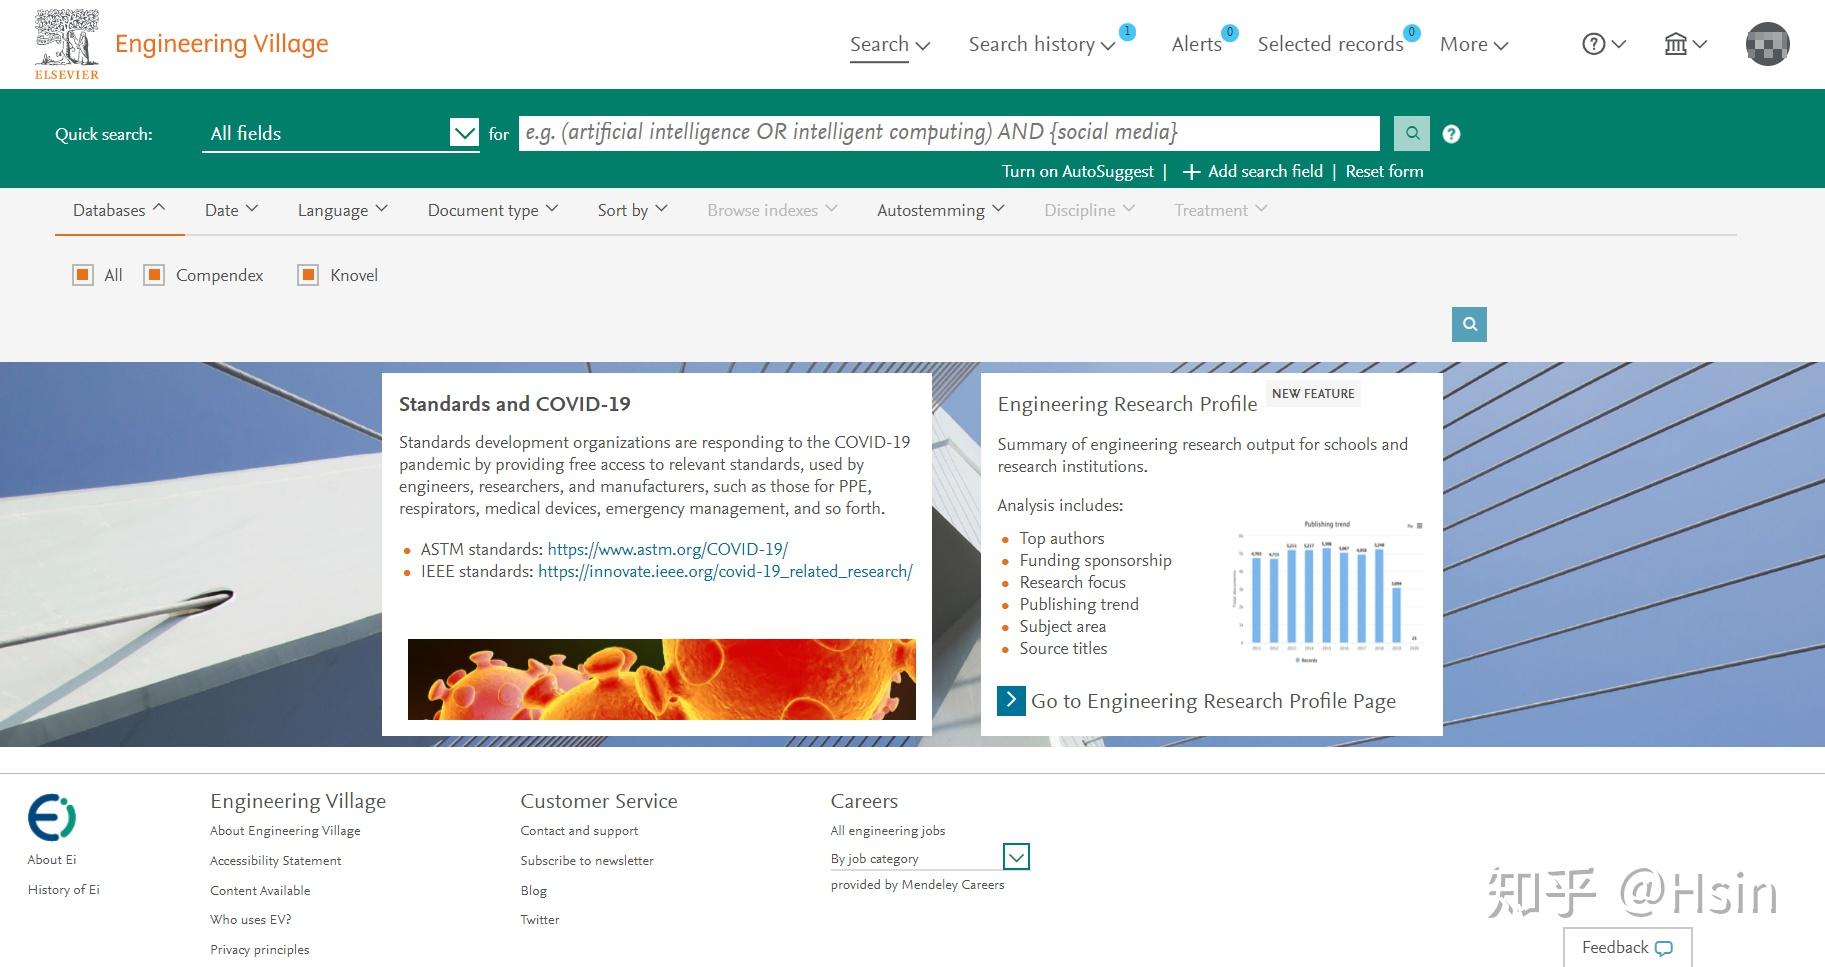The width and height of the screenshot is (1825, 967).
Task: Open Accessibility Statement link
Action: 276,861
